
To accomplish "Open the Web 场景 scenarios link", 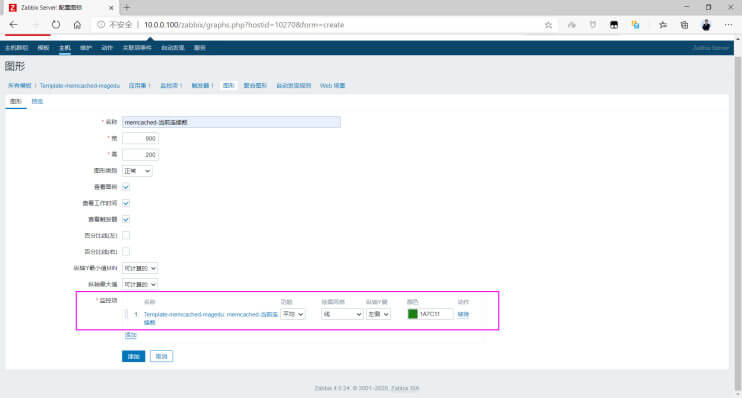I will (333, 86).
